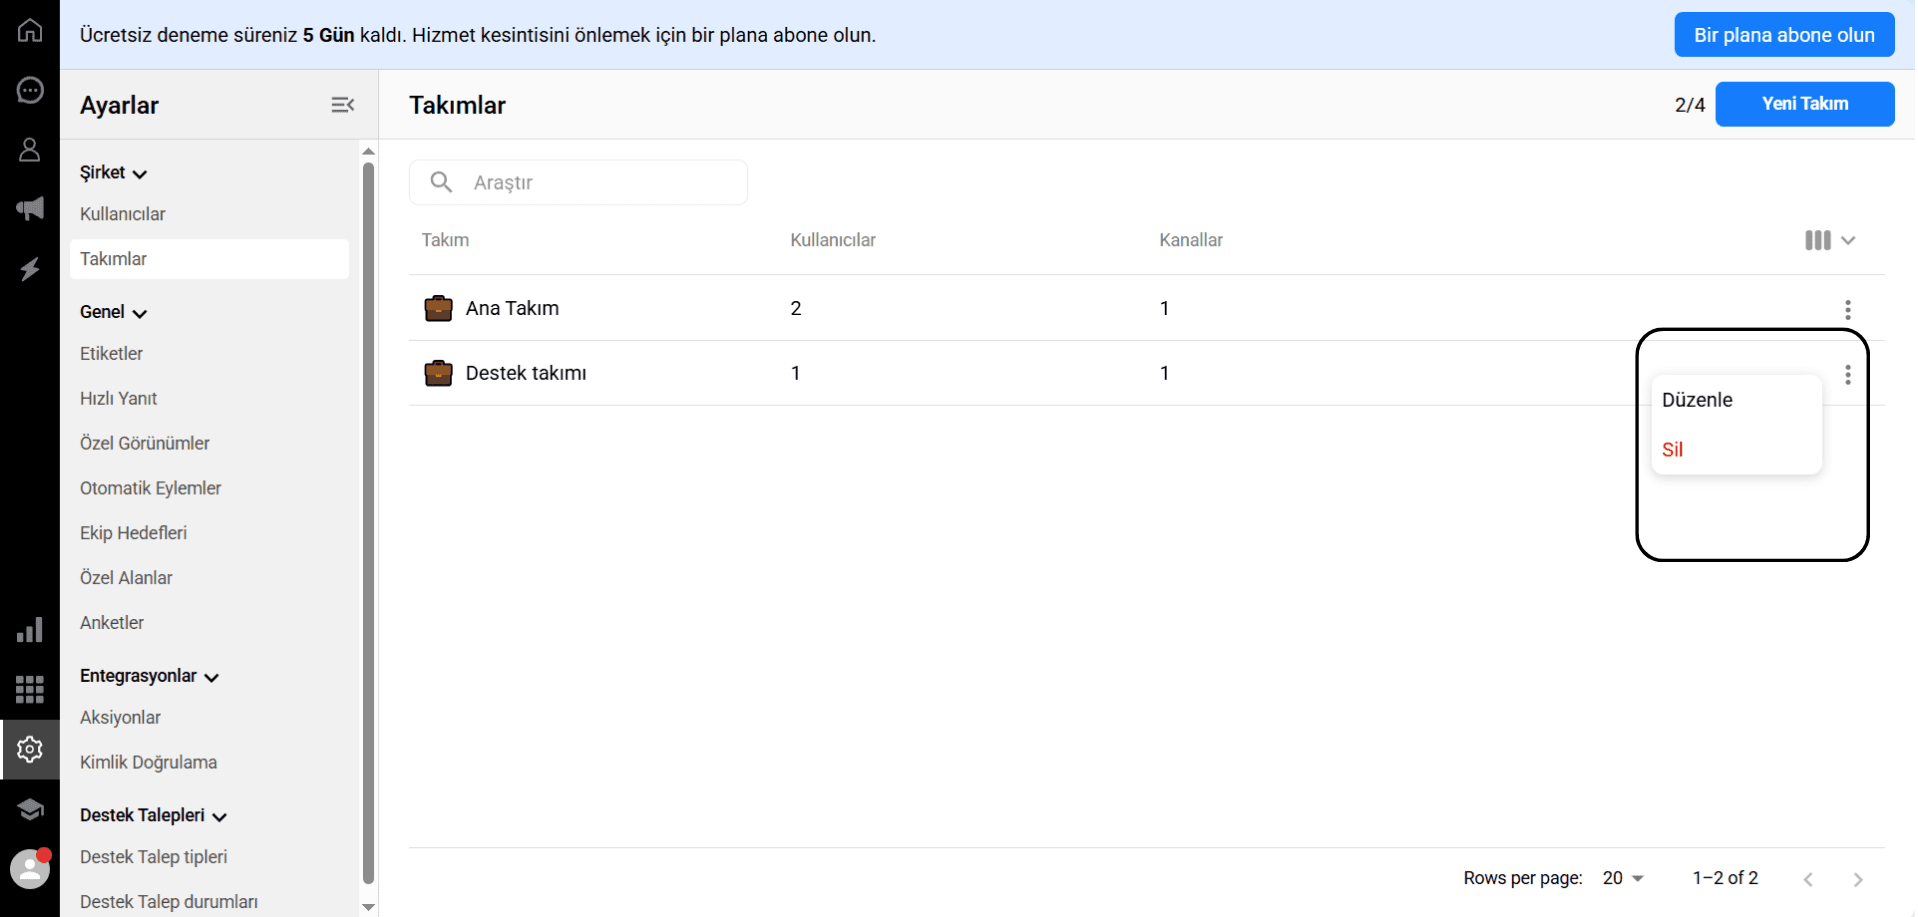
Task: Collapse the Ayarlar sidebar panel icon
Action: pyautogui.click(x=343, y=105)
